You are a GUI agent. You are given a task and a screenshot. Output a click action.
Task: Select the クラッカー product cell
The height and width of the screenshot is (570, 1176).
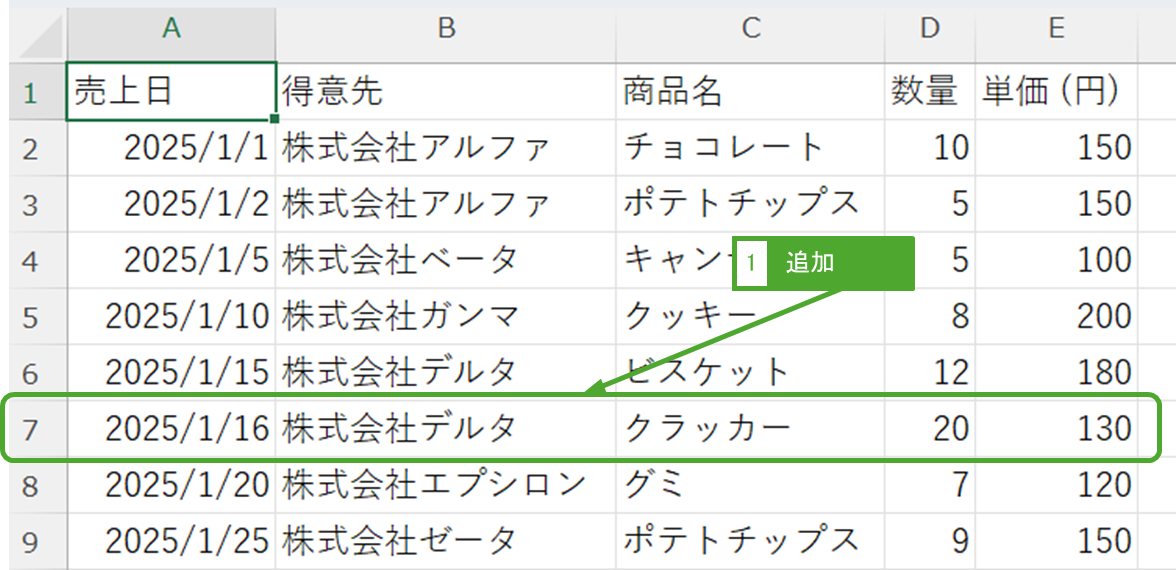[750, 429]
